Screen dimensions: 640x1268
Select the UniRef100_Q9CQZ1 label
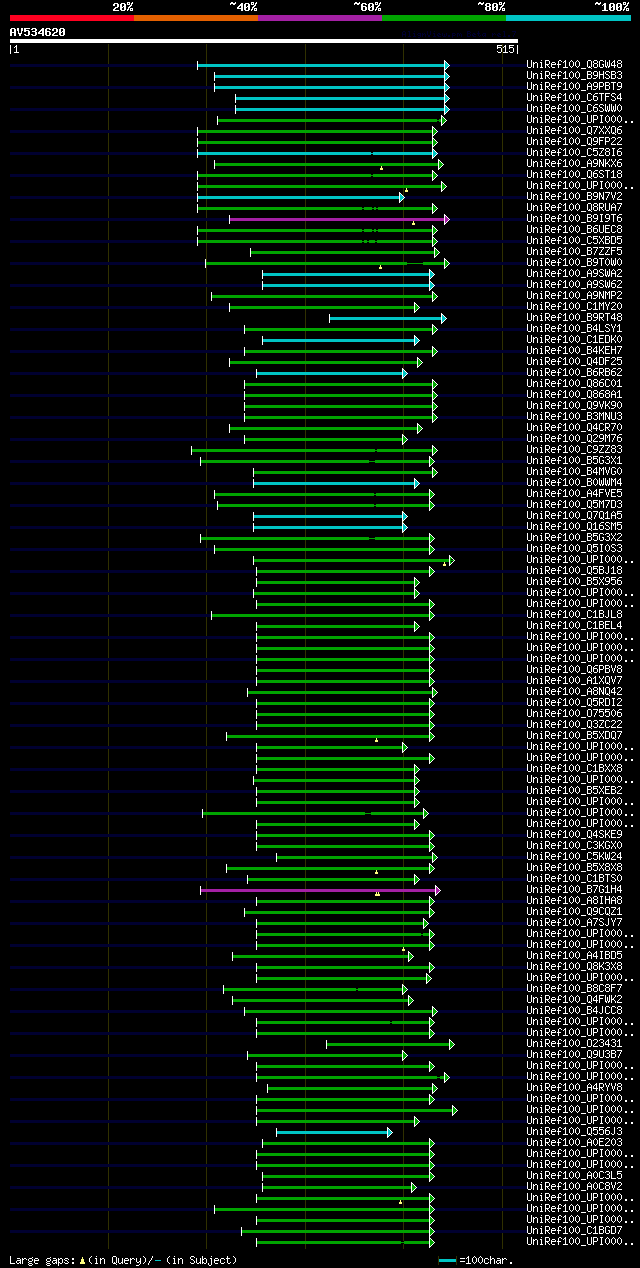pyautogui.click(x=575, y=911)
